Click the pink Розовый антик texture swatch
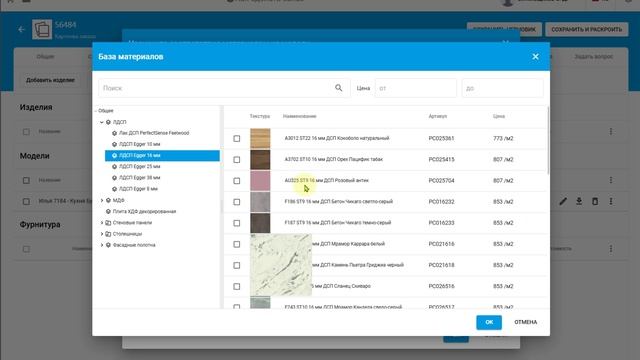 [x=260, y=181]
